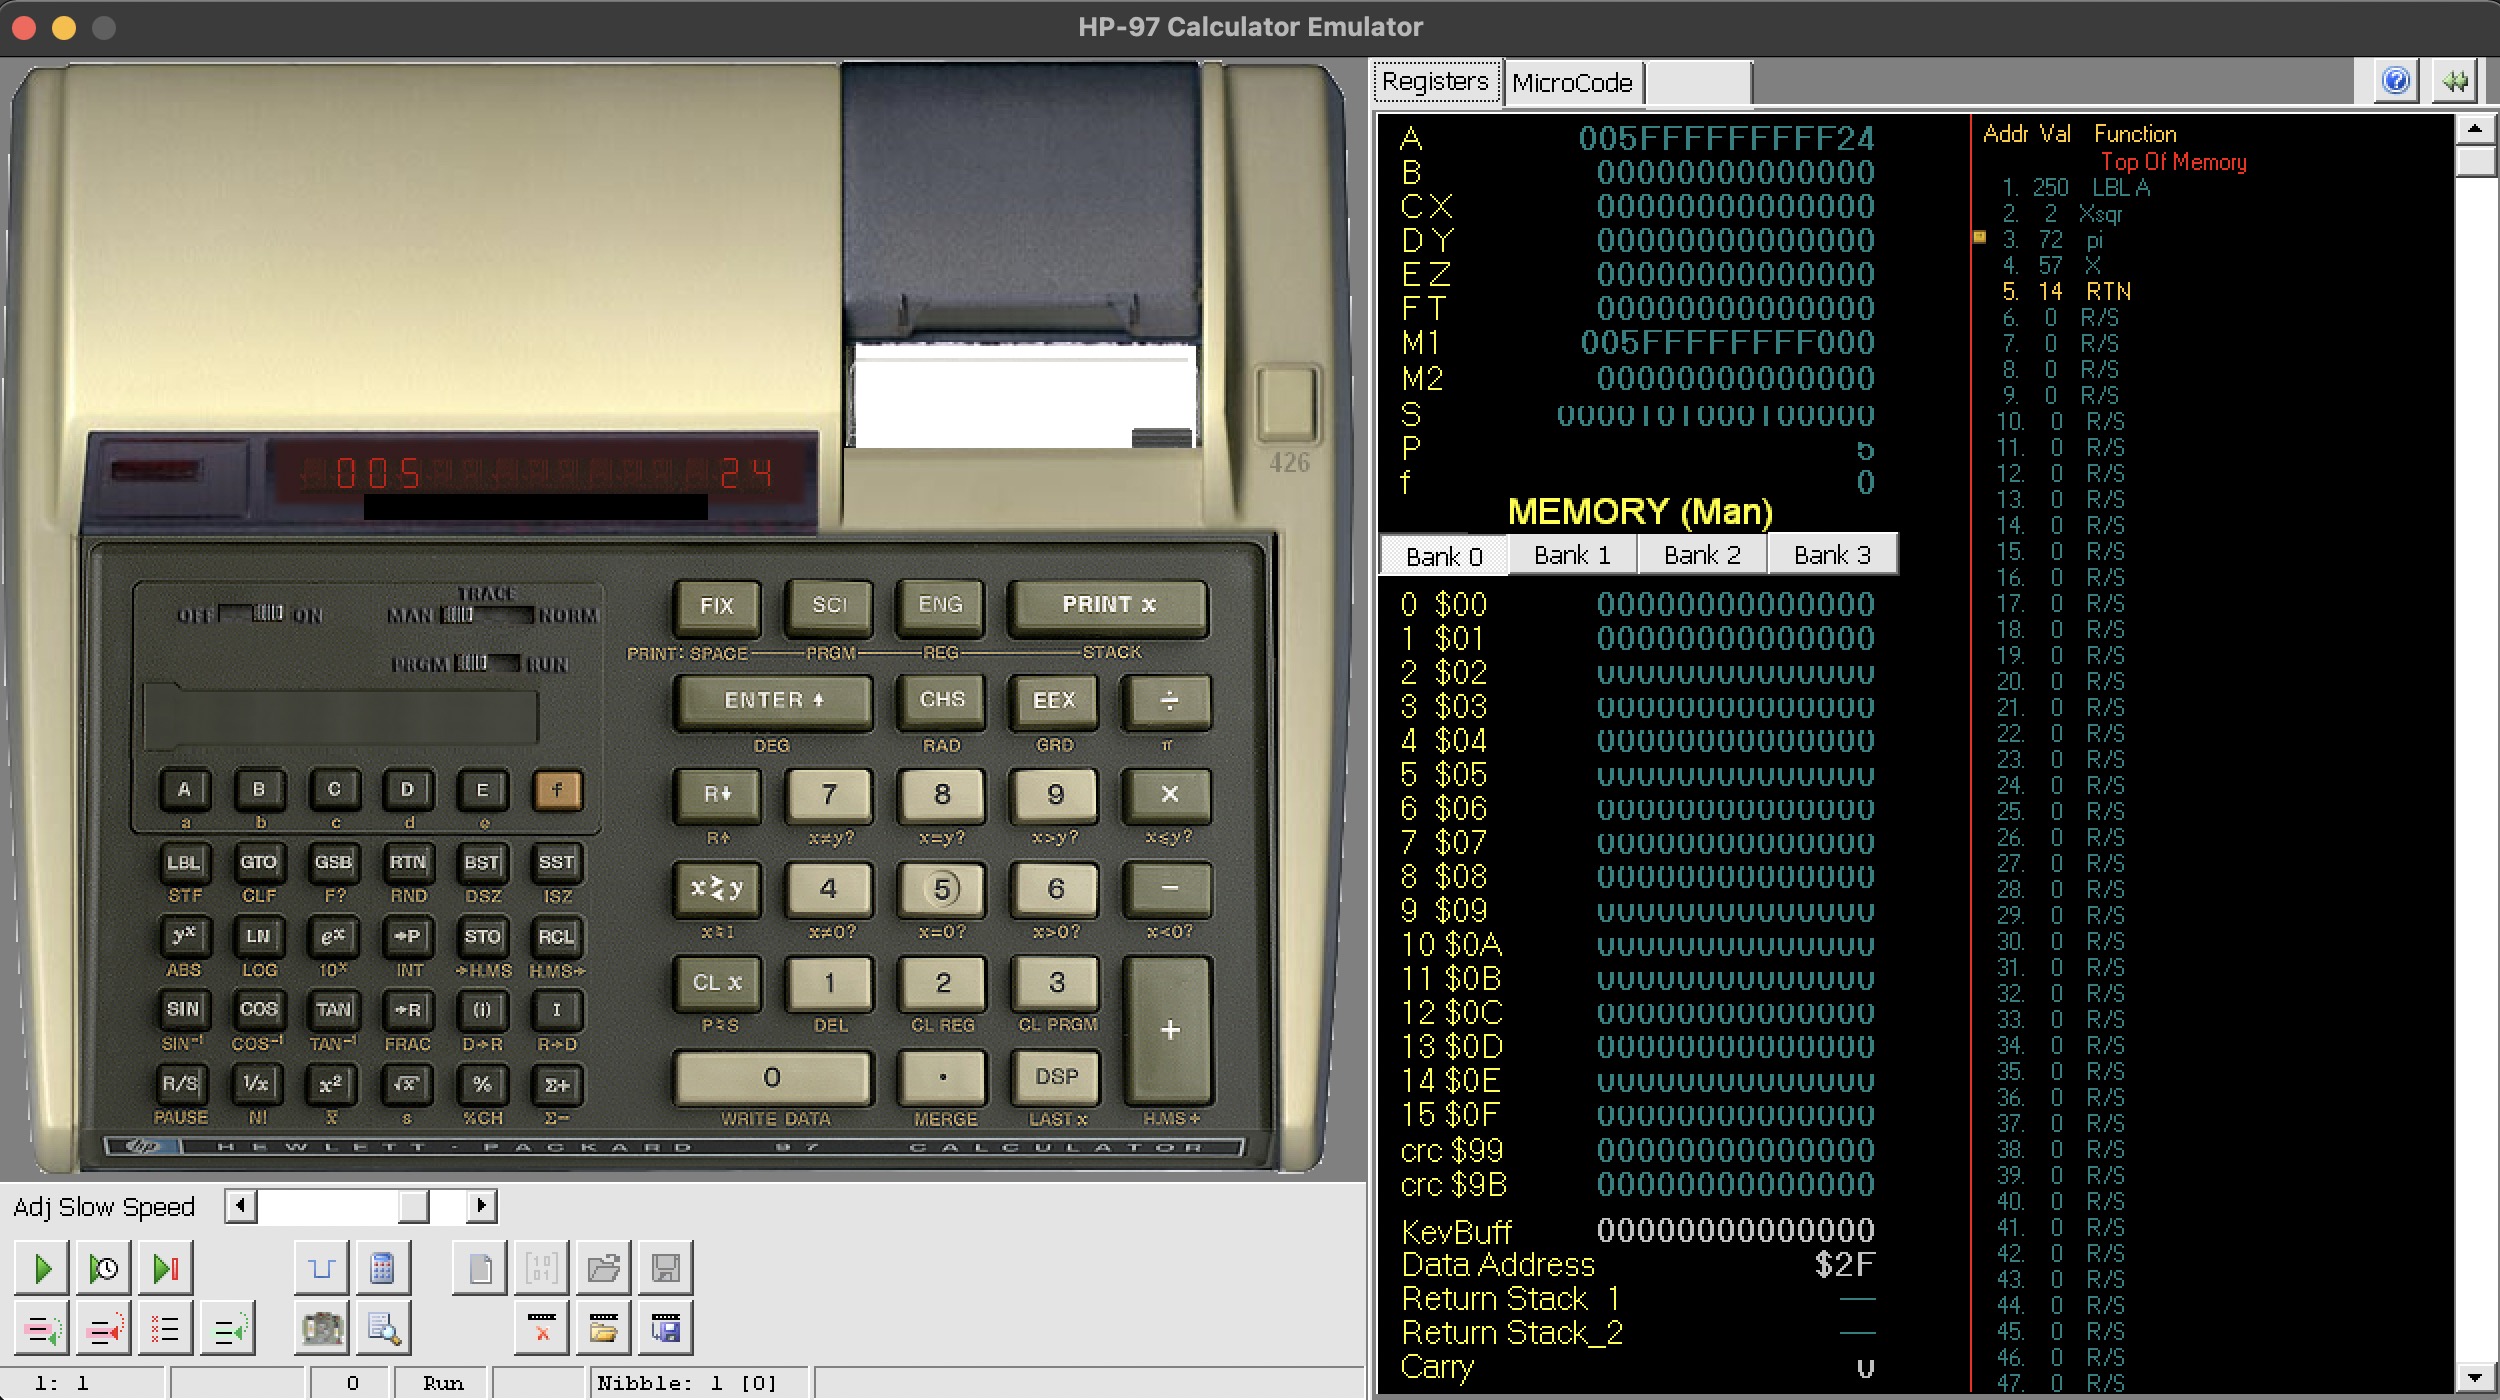Screen dimensions: 2500x1400
Task: Click the red X delete-card icon
Action: click(x=542, y=1329)
